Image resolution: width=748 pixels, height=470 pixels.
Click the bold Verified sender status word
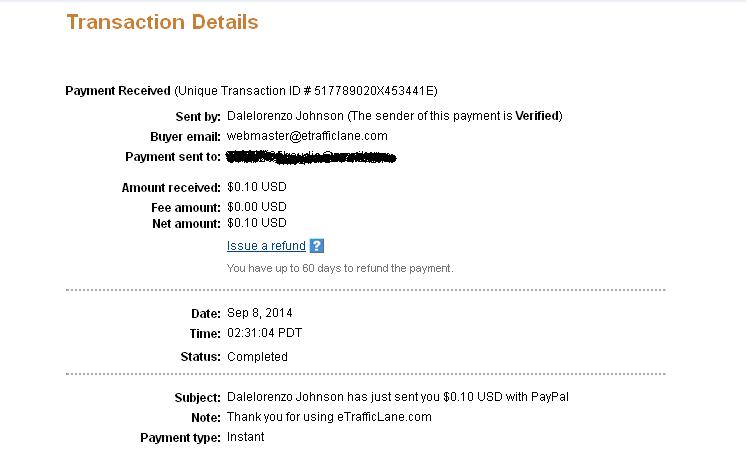[537, 116]
